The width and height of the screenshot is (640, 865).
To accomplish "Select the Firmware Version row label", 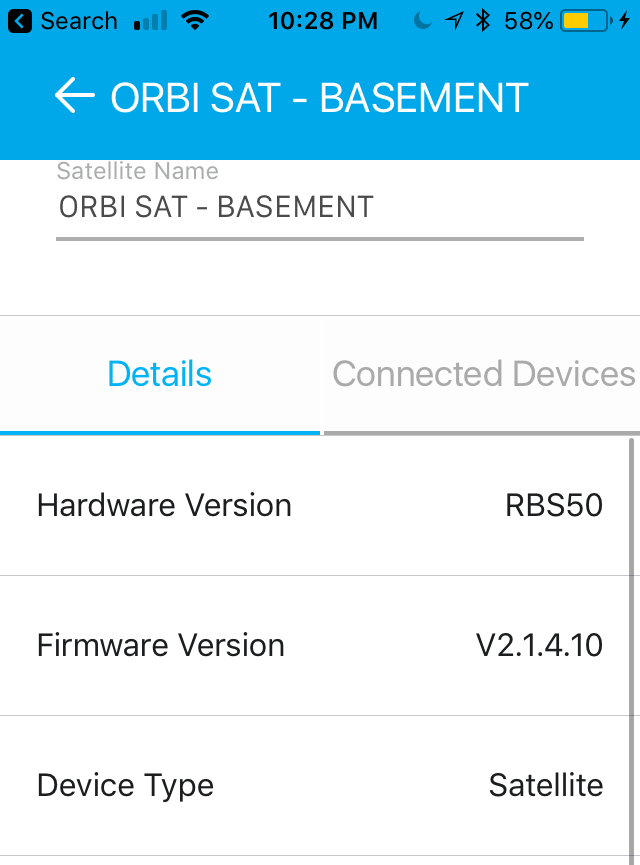I will click(x=161, y=645).
